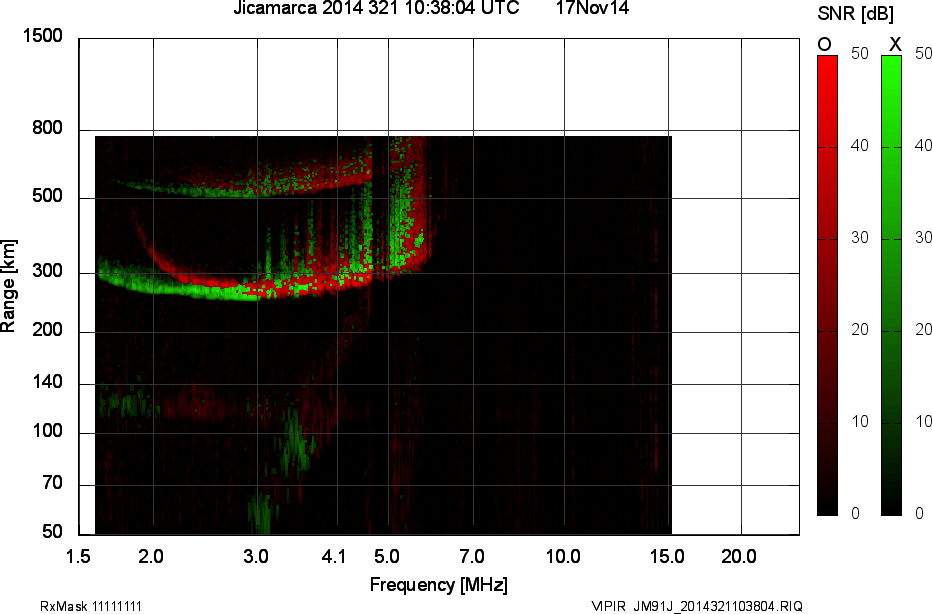Click the '140' range axis tick label
The width and height of the screenshot is (932, 614).
[x=47, y=382]
